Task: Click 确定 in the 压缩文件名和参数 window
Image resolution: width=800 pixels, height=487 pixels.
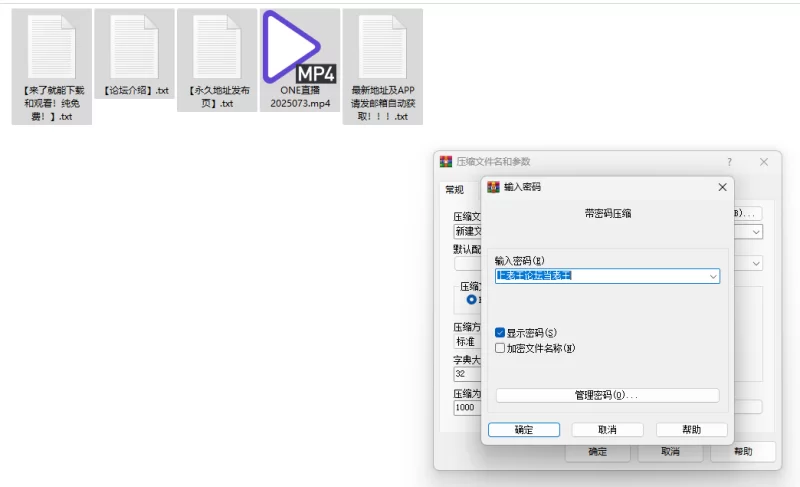Action: click(597, 451)
